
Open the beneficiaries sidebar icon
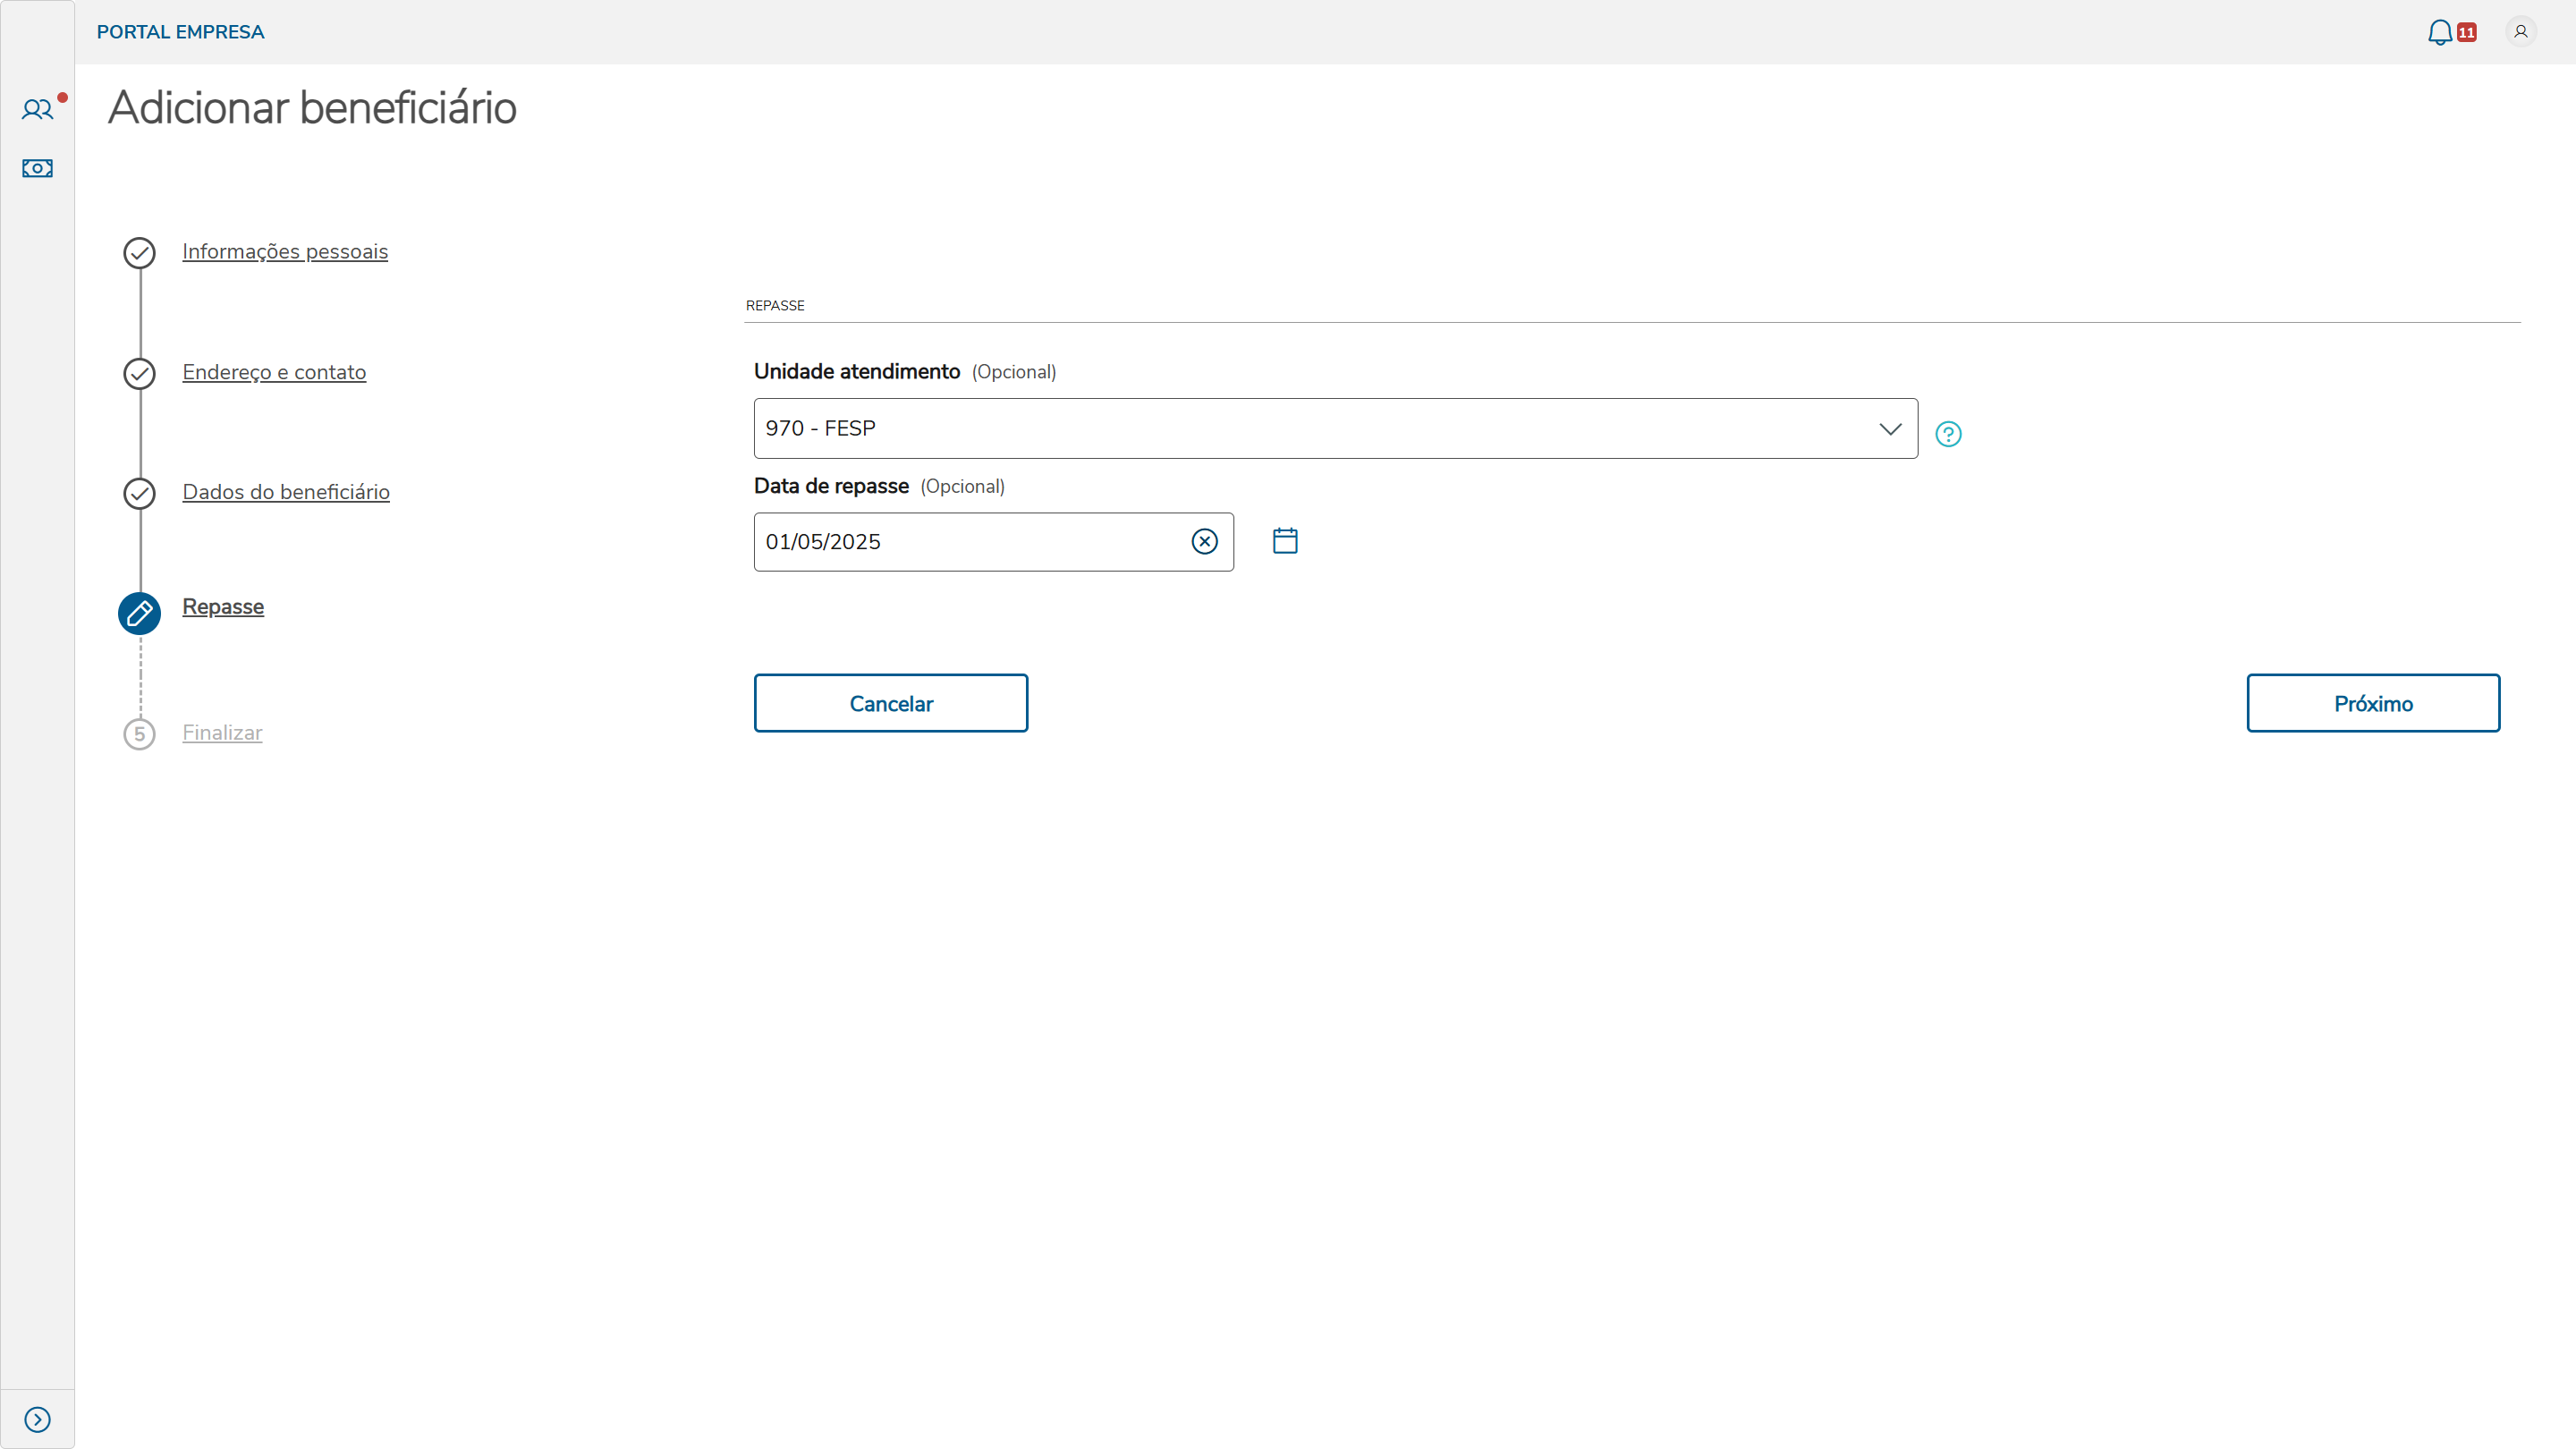click(37, 109)
